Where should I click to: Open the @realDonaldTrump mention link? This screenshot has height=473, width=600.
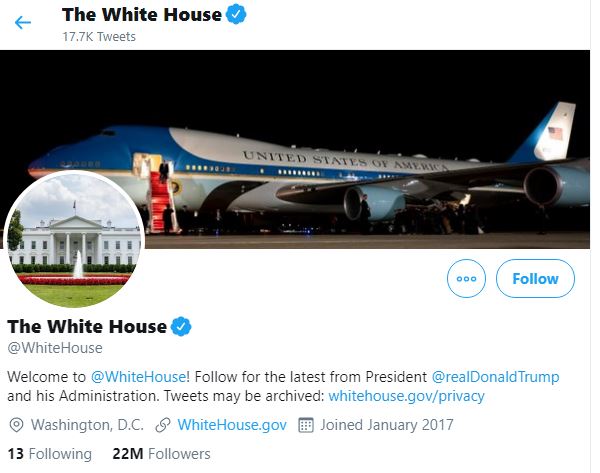tap(495, 376)
